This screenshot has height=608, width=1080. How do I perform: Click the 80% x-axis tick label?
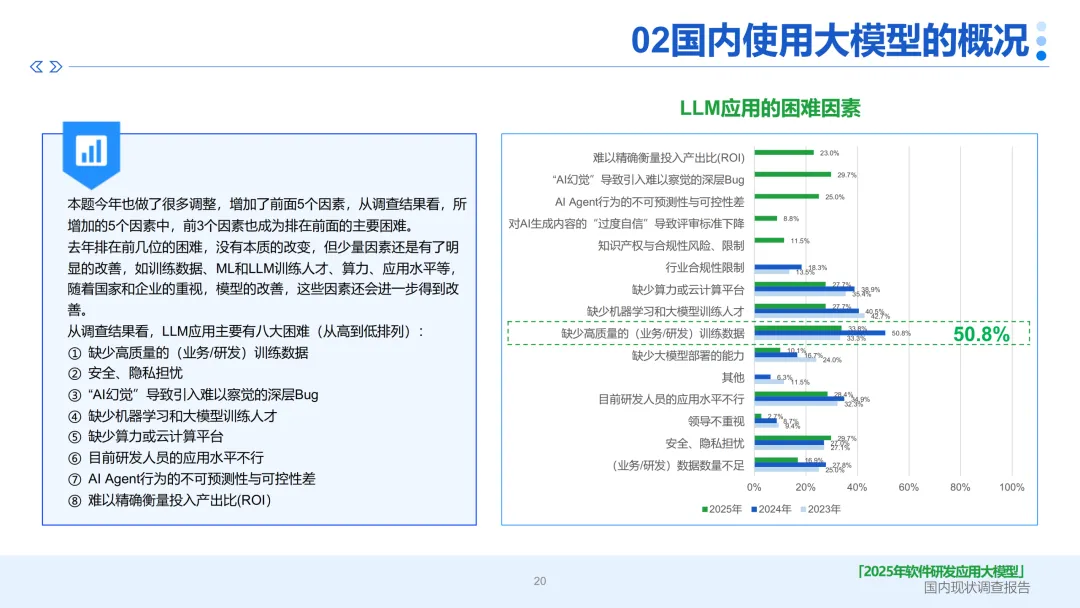[960, 488]
